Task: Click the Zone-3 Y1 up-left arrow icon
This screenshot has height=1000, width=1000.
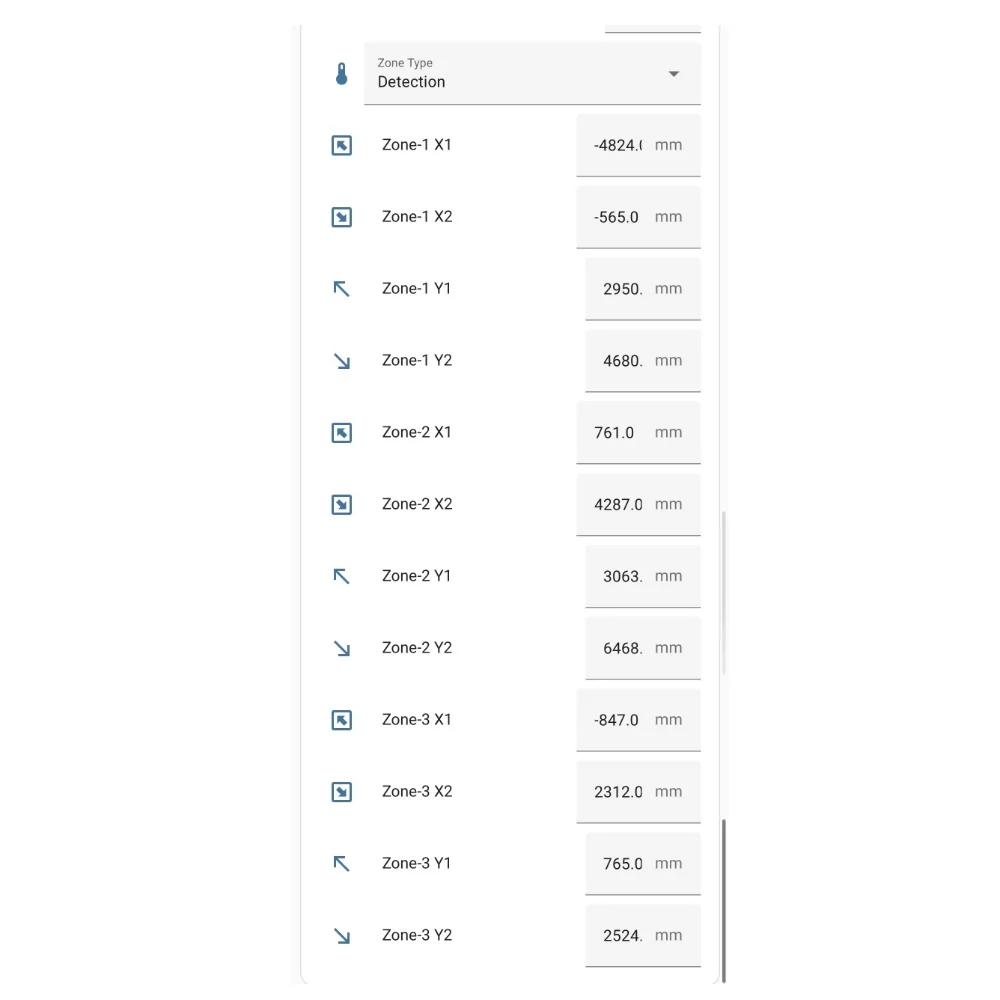Action: click(342, 864)
